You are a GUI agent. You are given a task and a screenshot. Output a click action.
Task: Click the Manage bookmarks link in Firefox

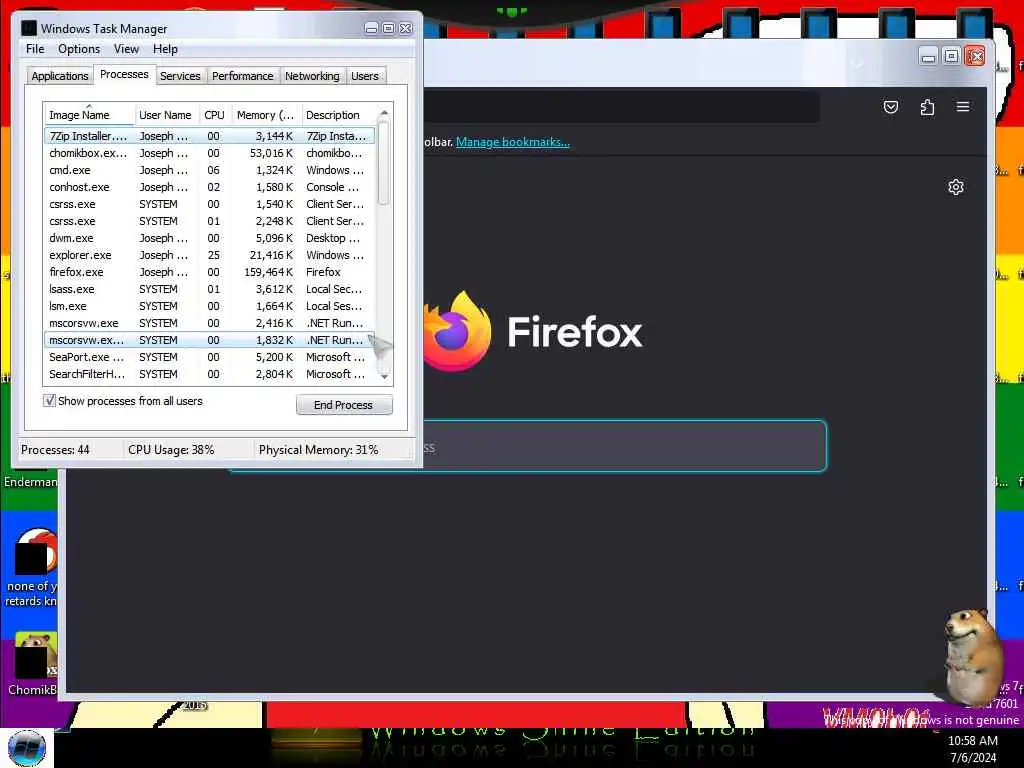pyautogui.click(x=513, y=142)
